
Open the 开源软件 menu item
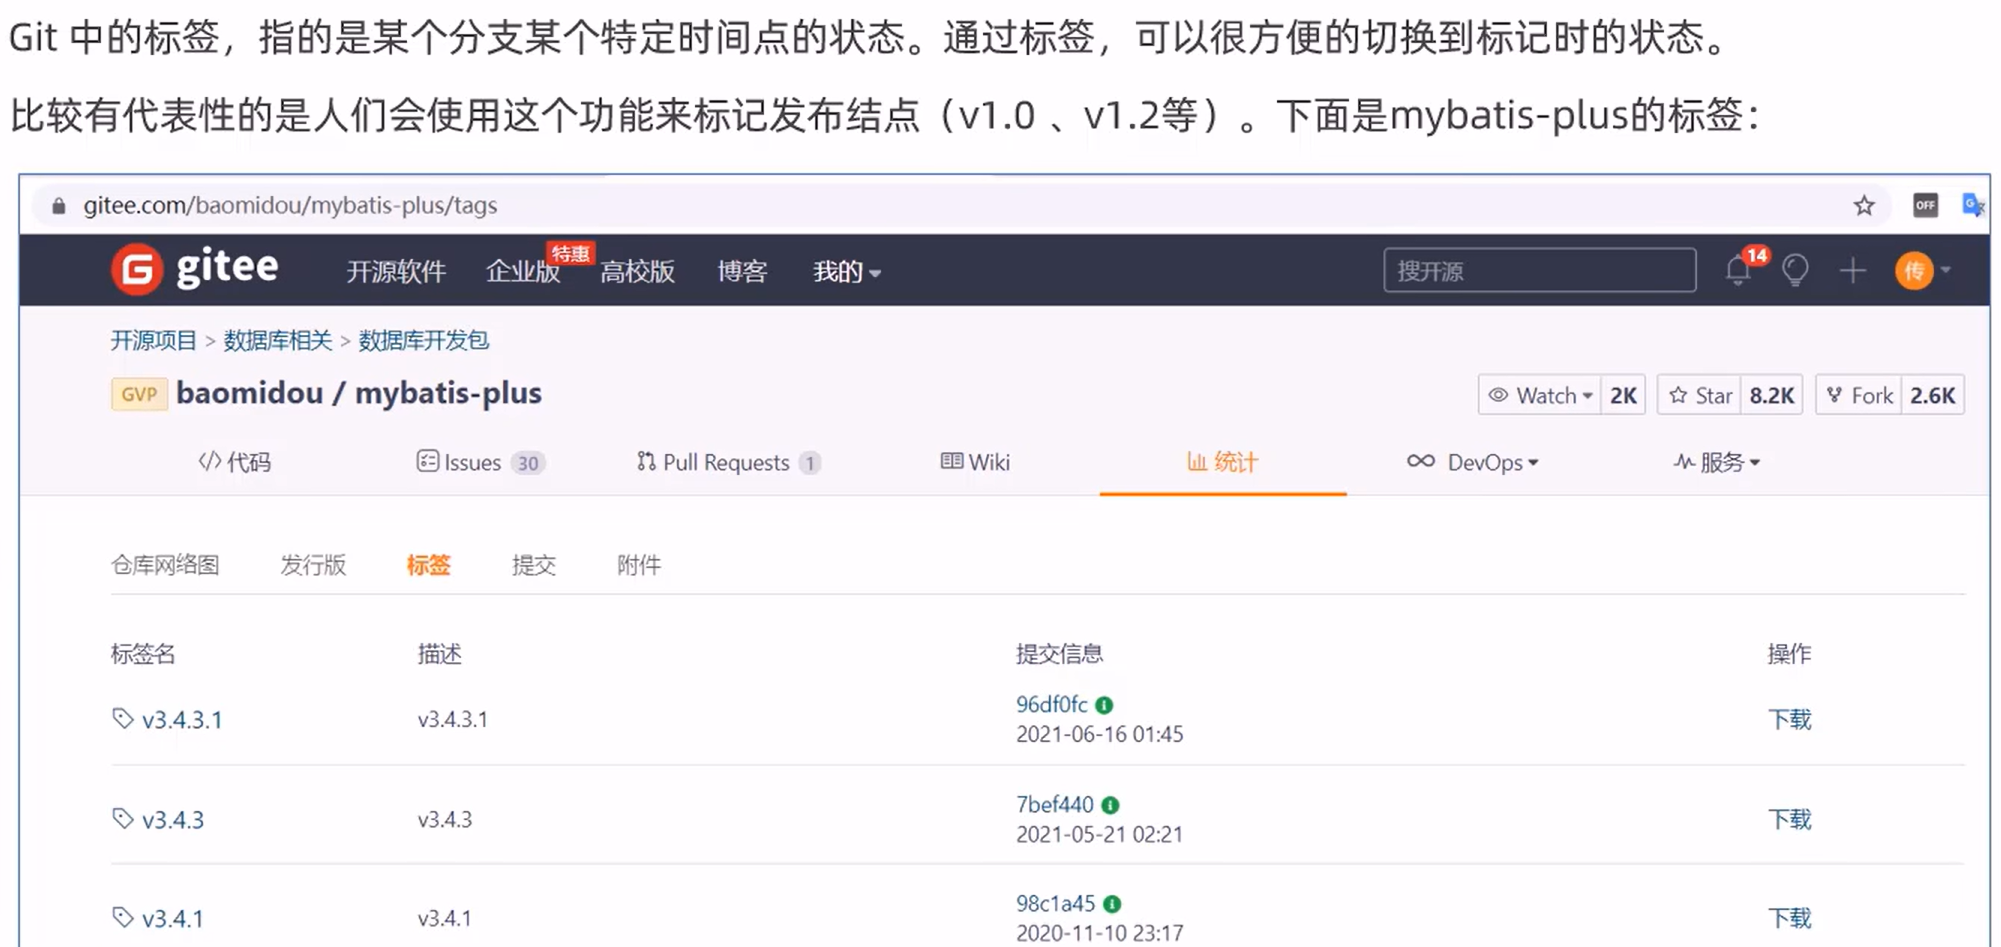pyautogui.click(x=396, y=271)
